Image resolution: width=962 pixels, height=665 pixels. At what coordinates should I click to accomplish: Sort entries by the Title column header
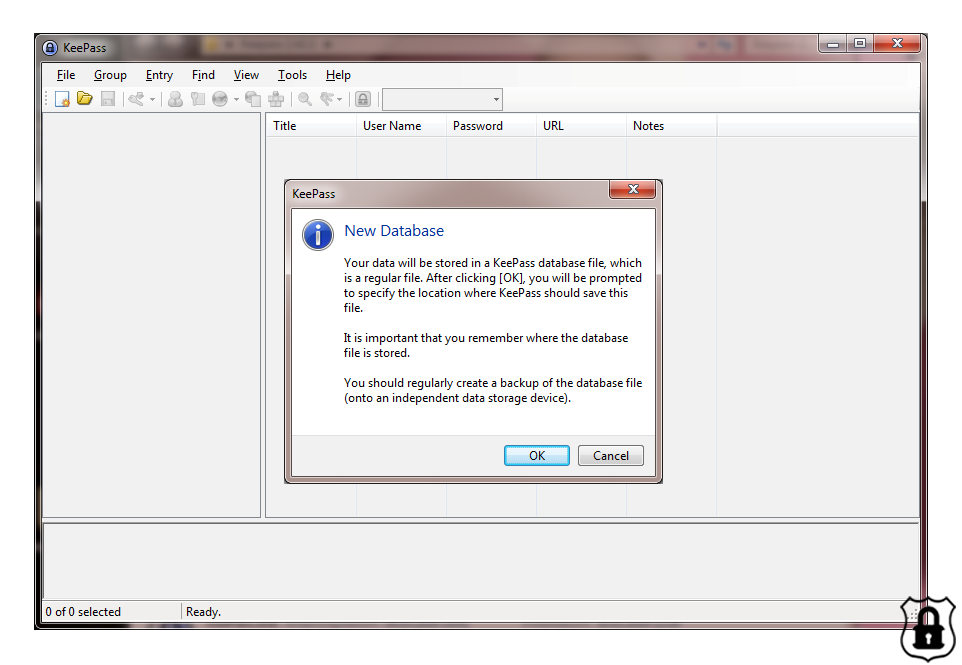311,126
